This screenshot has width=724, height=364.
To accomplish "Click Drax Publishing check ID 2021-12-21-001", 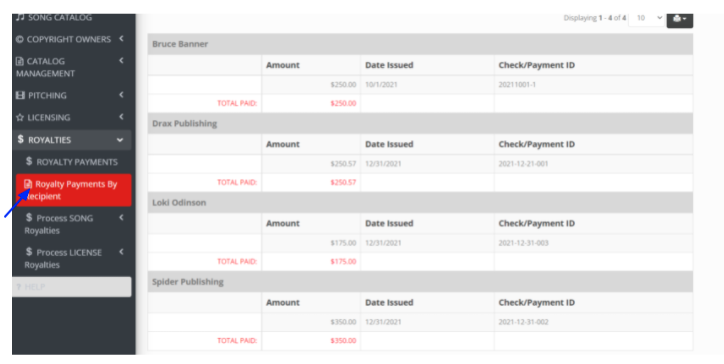I will pos(523,164).
